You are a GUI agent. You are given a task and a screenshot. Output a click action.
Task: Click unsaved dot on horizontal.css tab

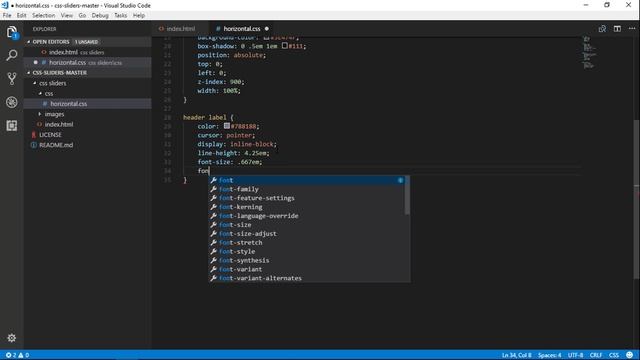267,29
